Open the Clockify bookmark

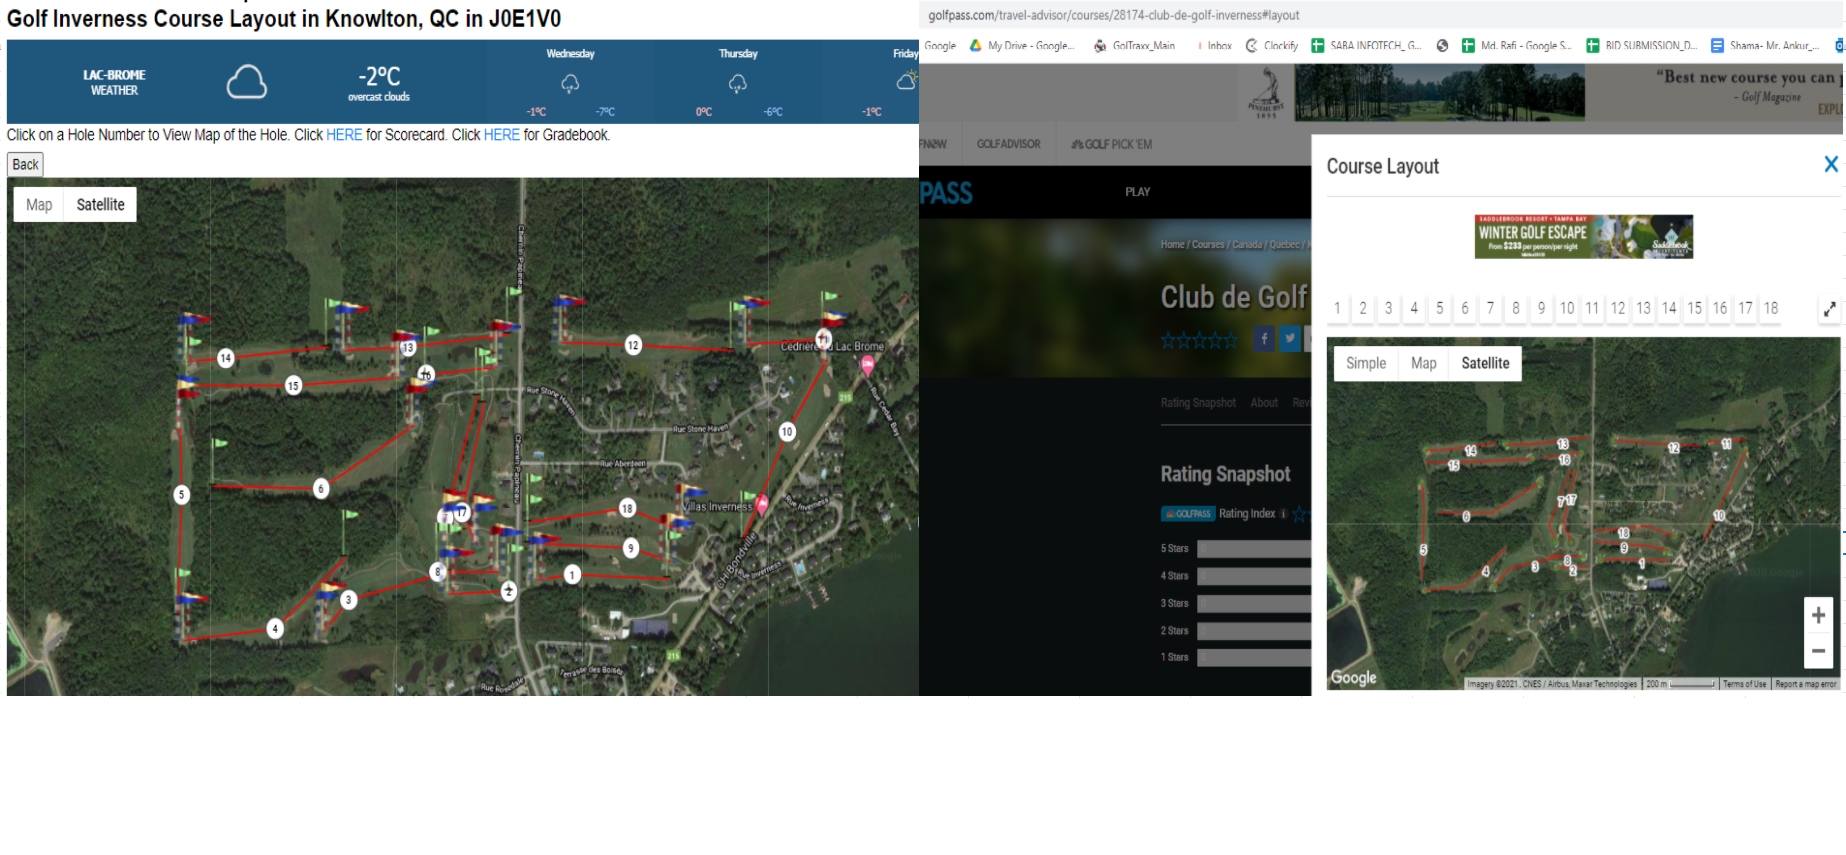click(1272, 45)
